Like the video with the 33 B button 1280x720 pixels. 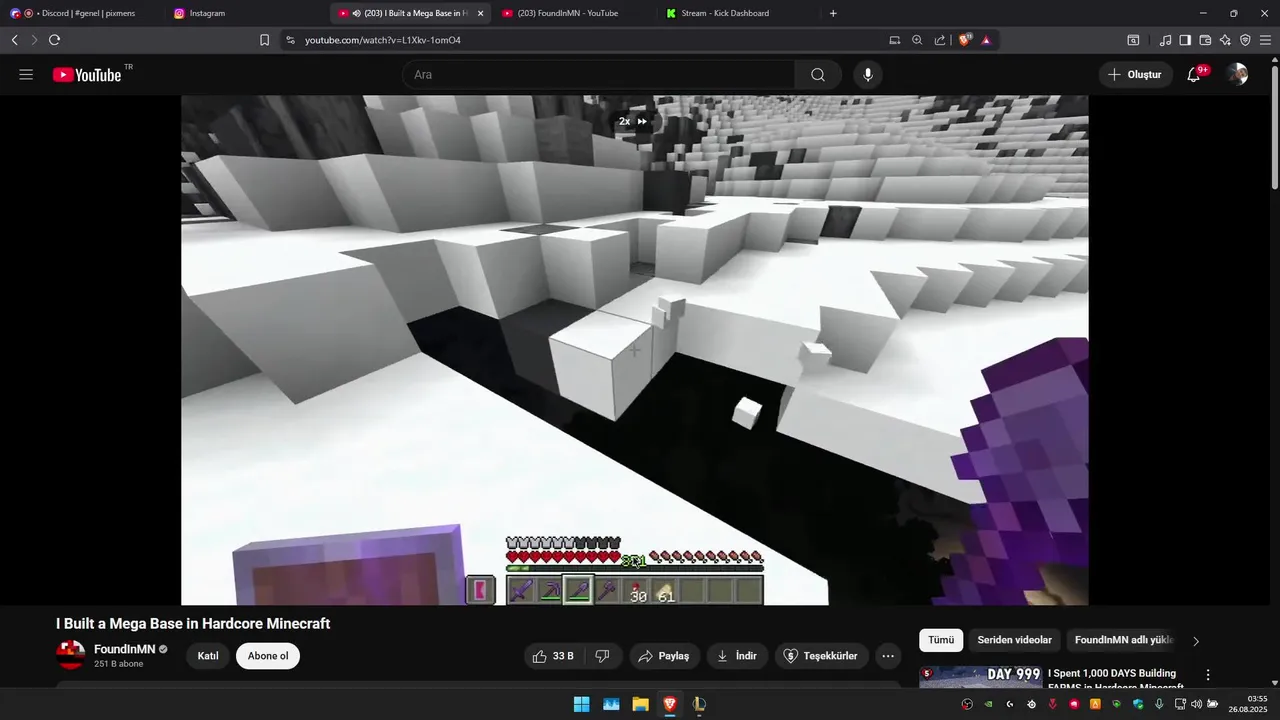(553, 656)
